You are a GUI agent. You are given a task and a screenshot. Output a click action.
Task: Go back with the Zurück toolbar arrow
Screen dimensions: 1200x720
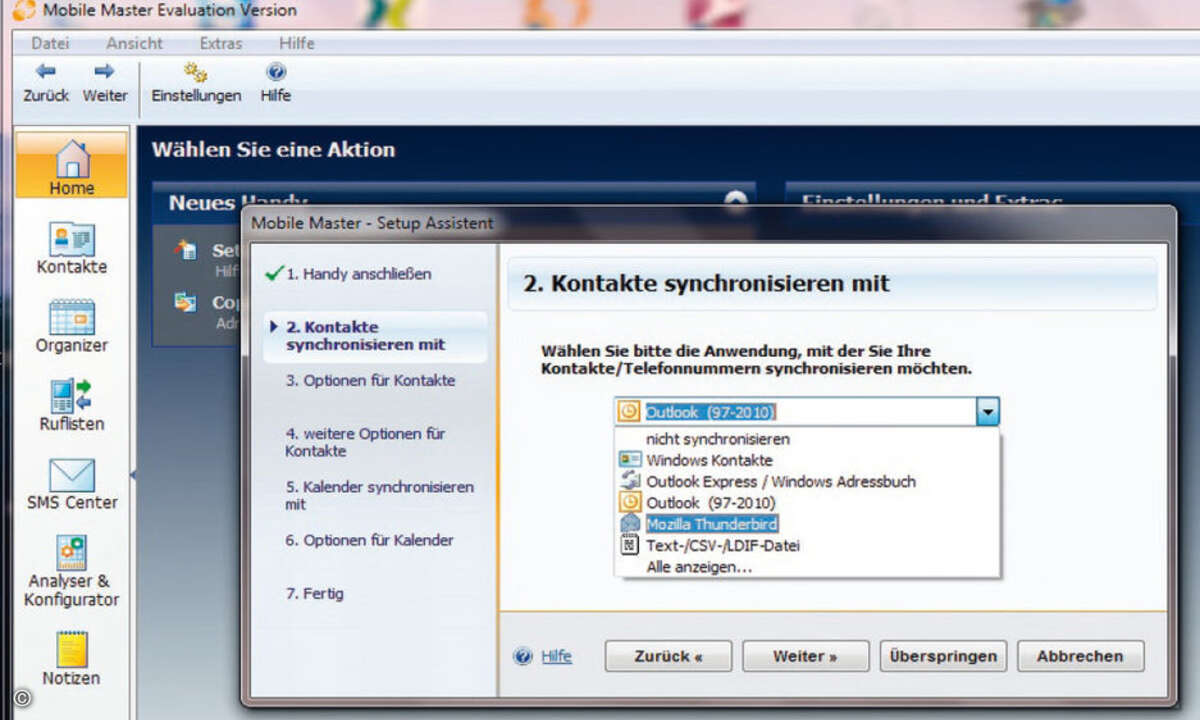click(x=46, y=72)
